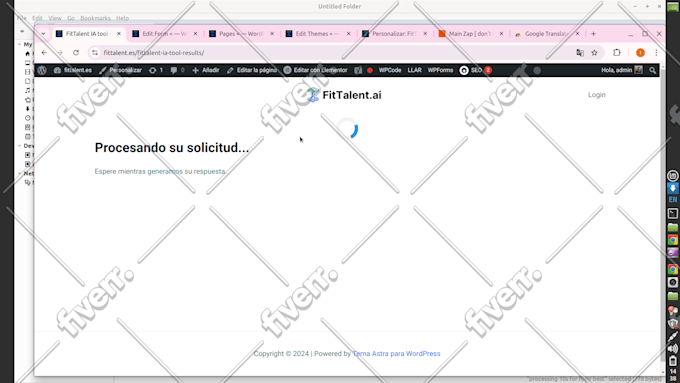Open WPCode in the admin bar
This screenshot has width=680, height=383.
389,70
